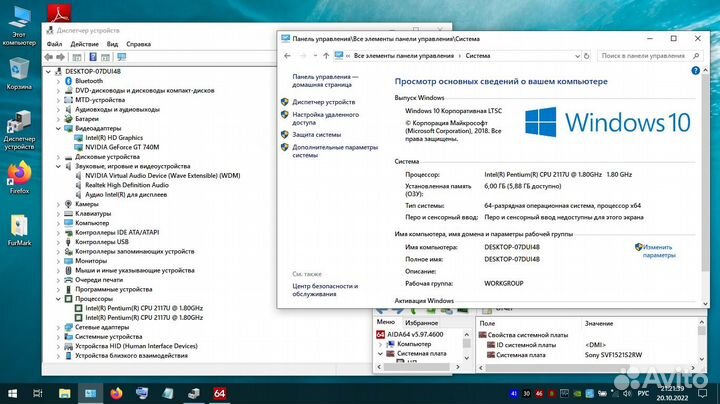The image size is (720, 404).
Task: Click the Значение column header in AIDA64
Action: pos(598,323)
